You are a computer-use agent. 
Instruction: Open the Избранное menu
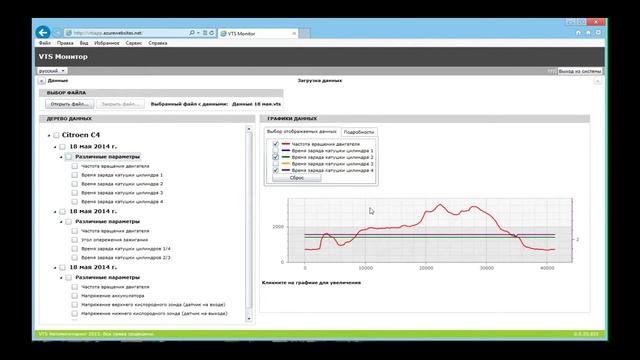[107, 43]
